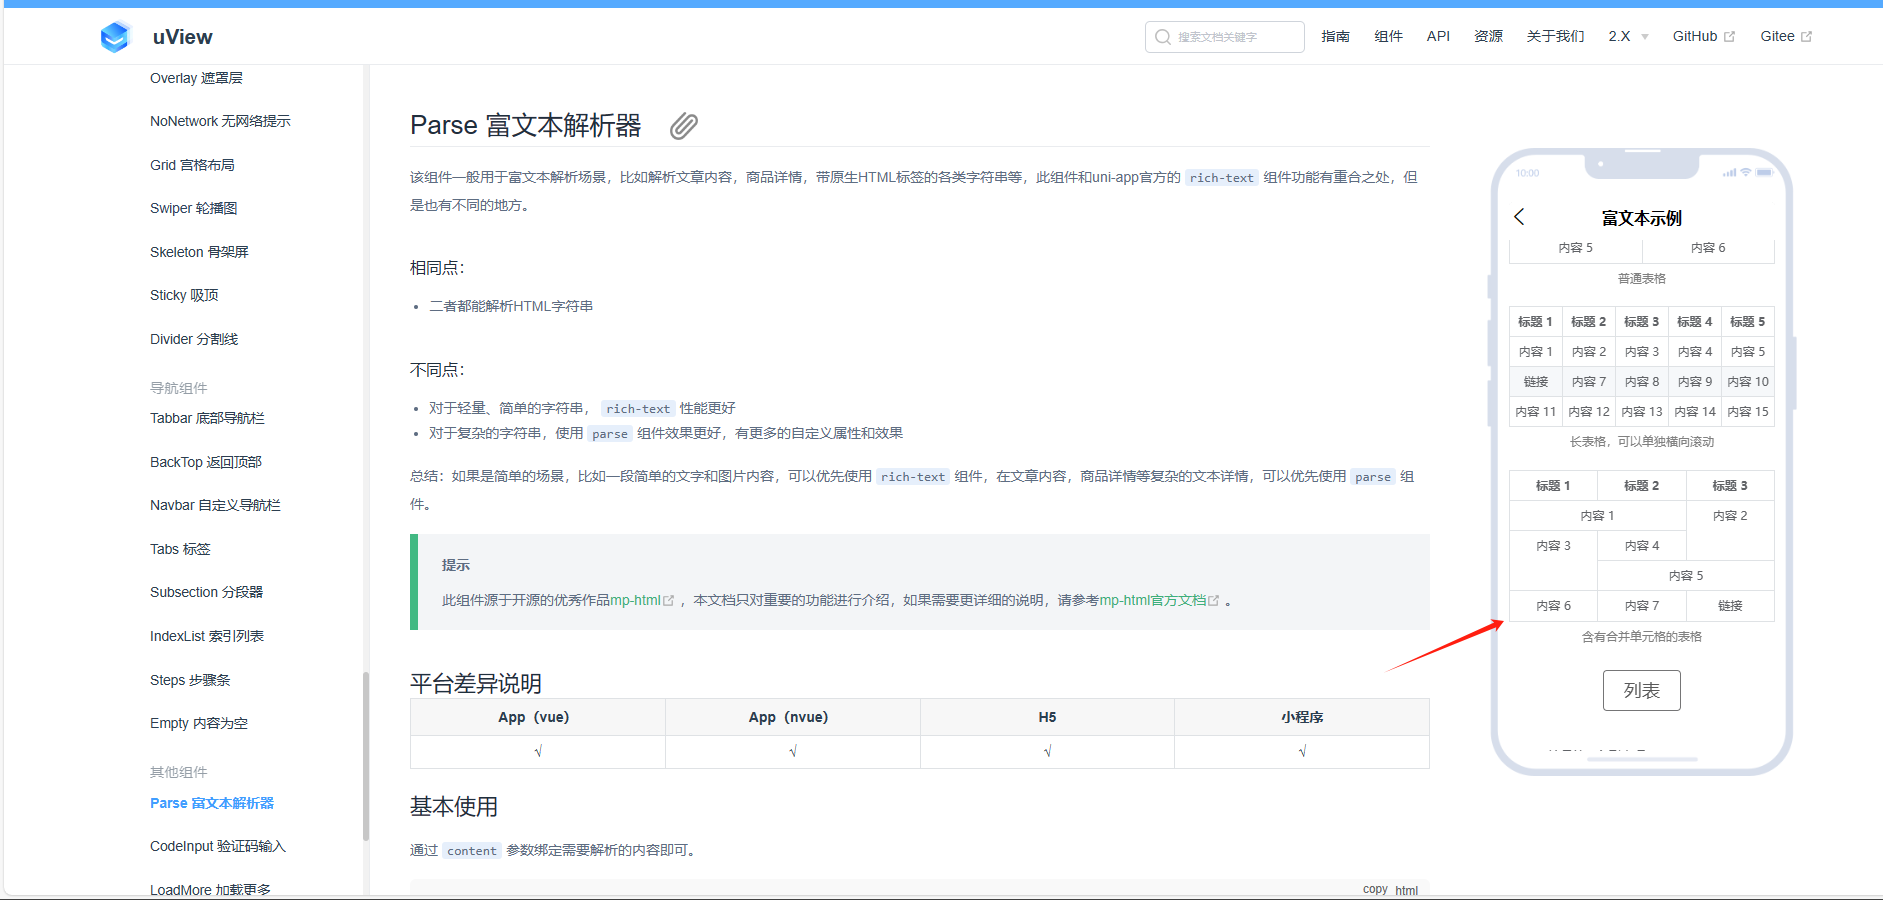Click the external link icon next to Gitee

1806,37
